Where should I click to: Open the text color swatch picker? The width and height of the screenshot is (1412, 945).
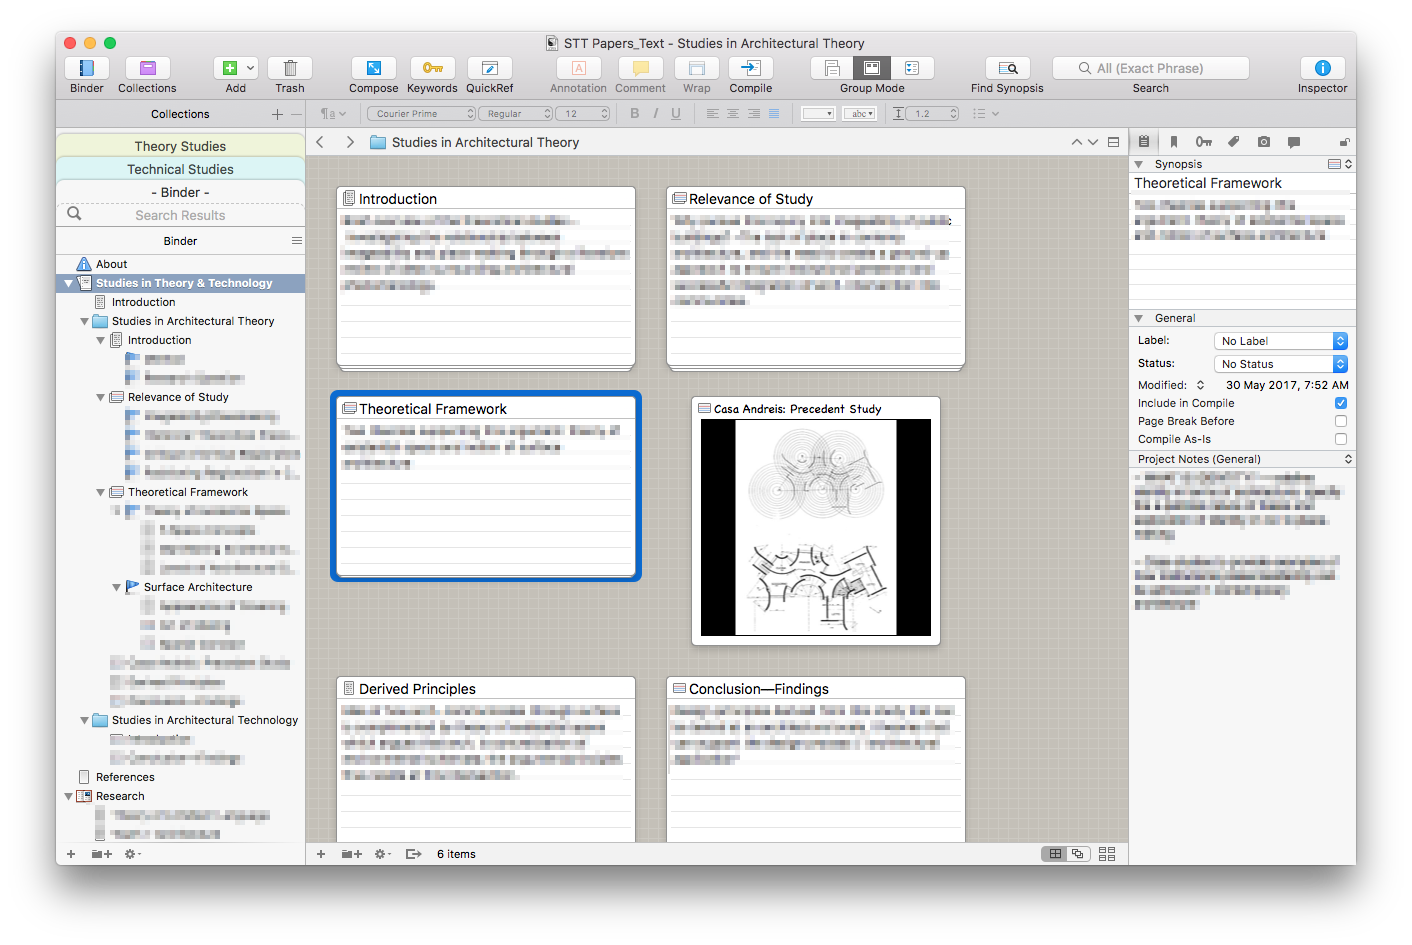pos(818,114)
